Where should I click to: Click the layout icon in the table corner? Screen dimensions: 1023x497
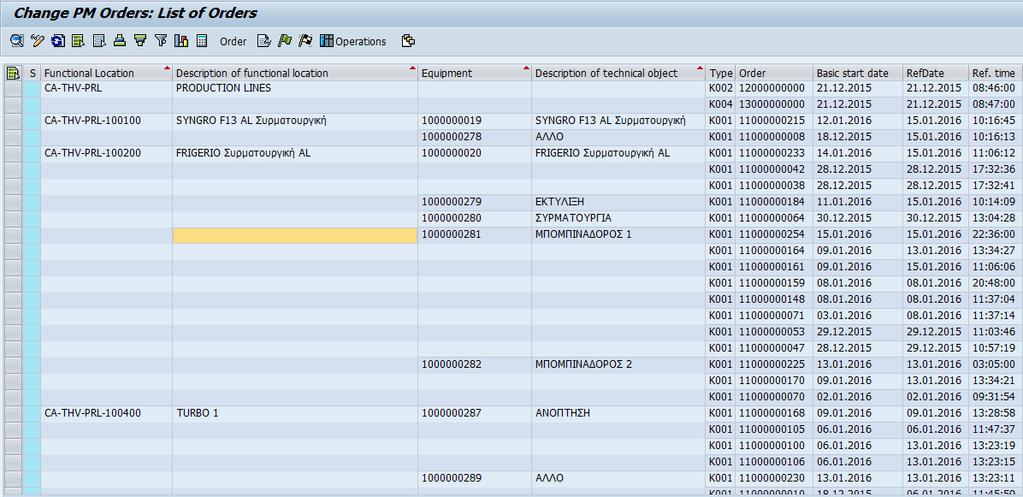[12, 73]
